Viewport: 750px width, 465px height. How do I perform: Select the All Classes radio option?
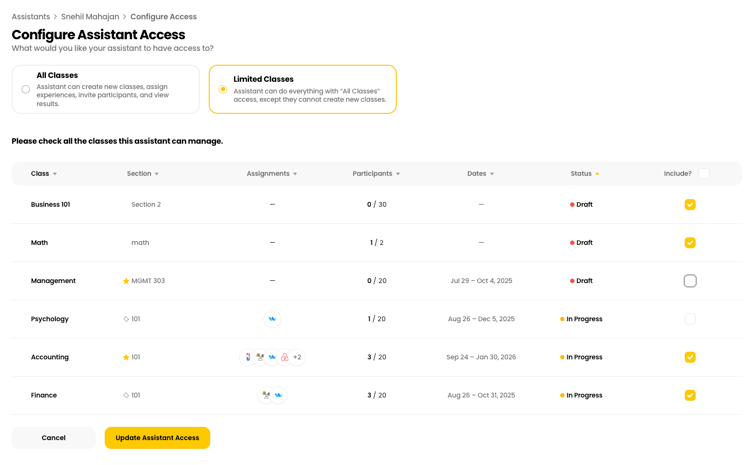[26, 90]
